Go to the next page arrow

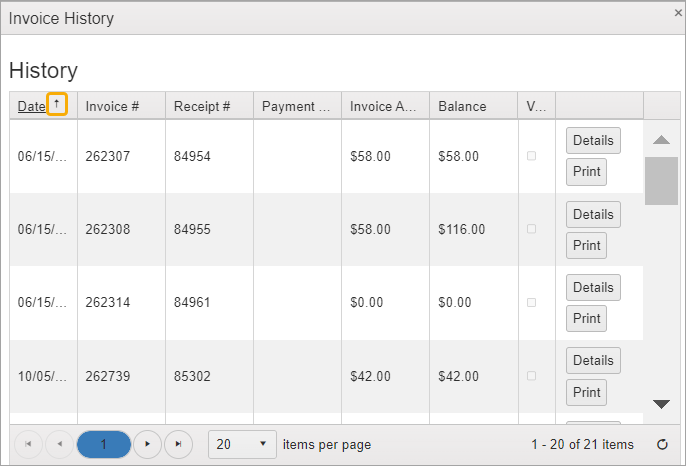pos(148,444)
